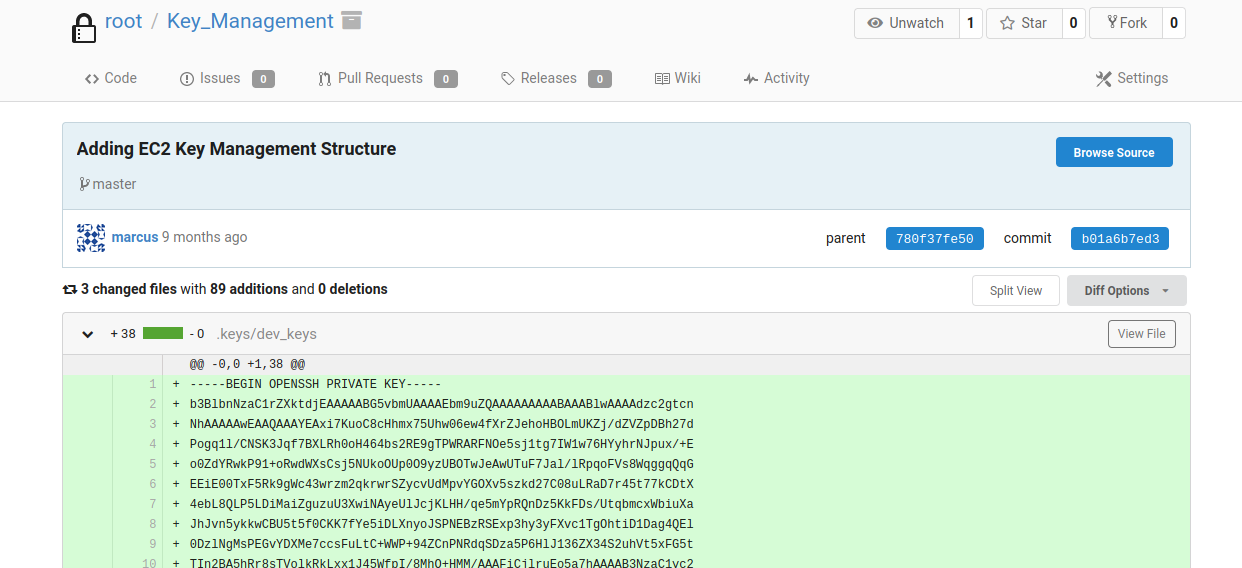Click View File for dev_keys

1141,334
